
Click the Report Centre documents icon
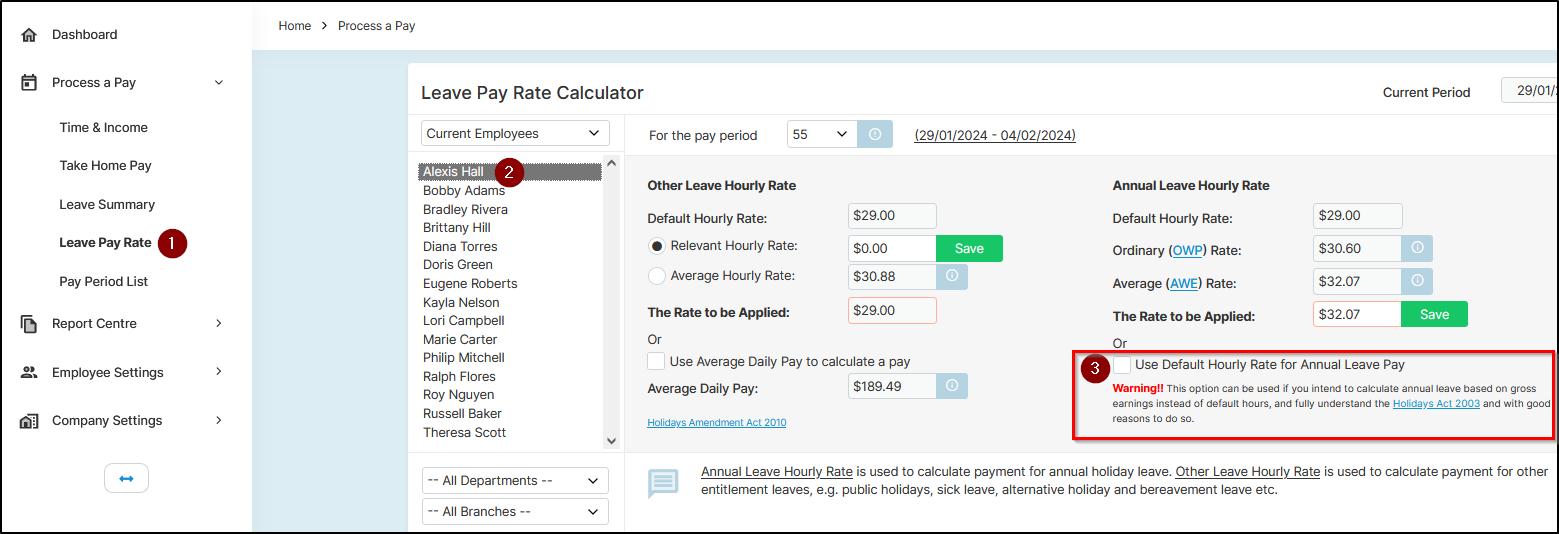pos(29,324)
